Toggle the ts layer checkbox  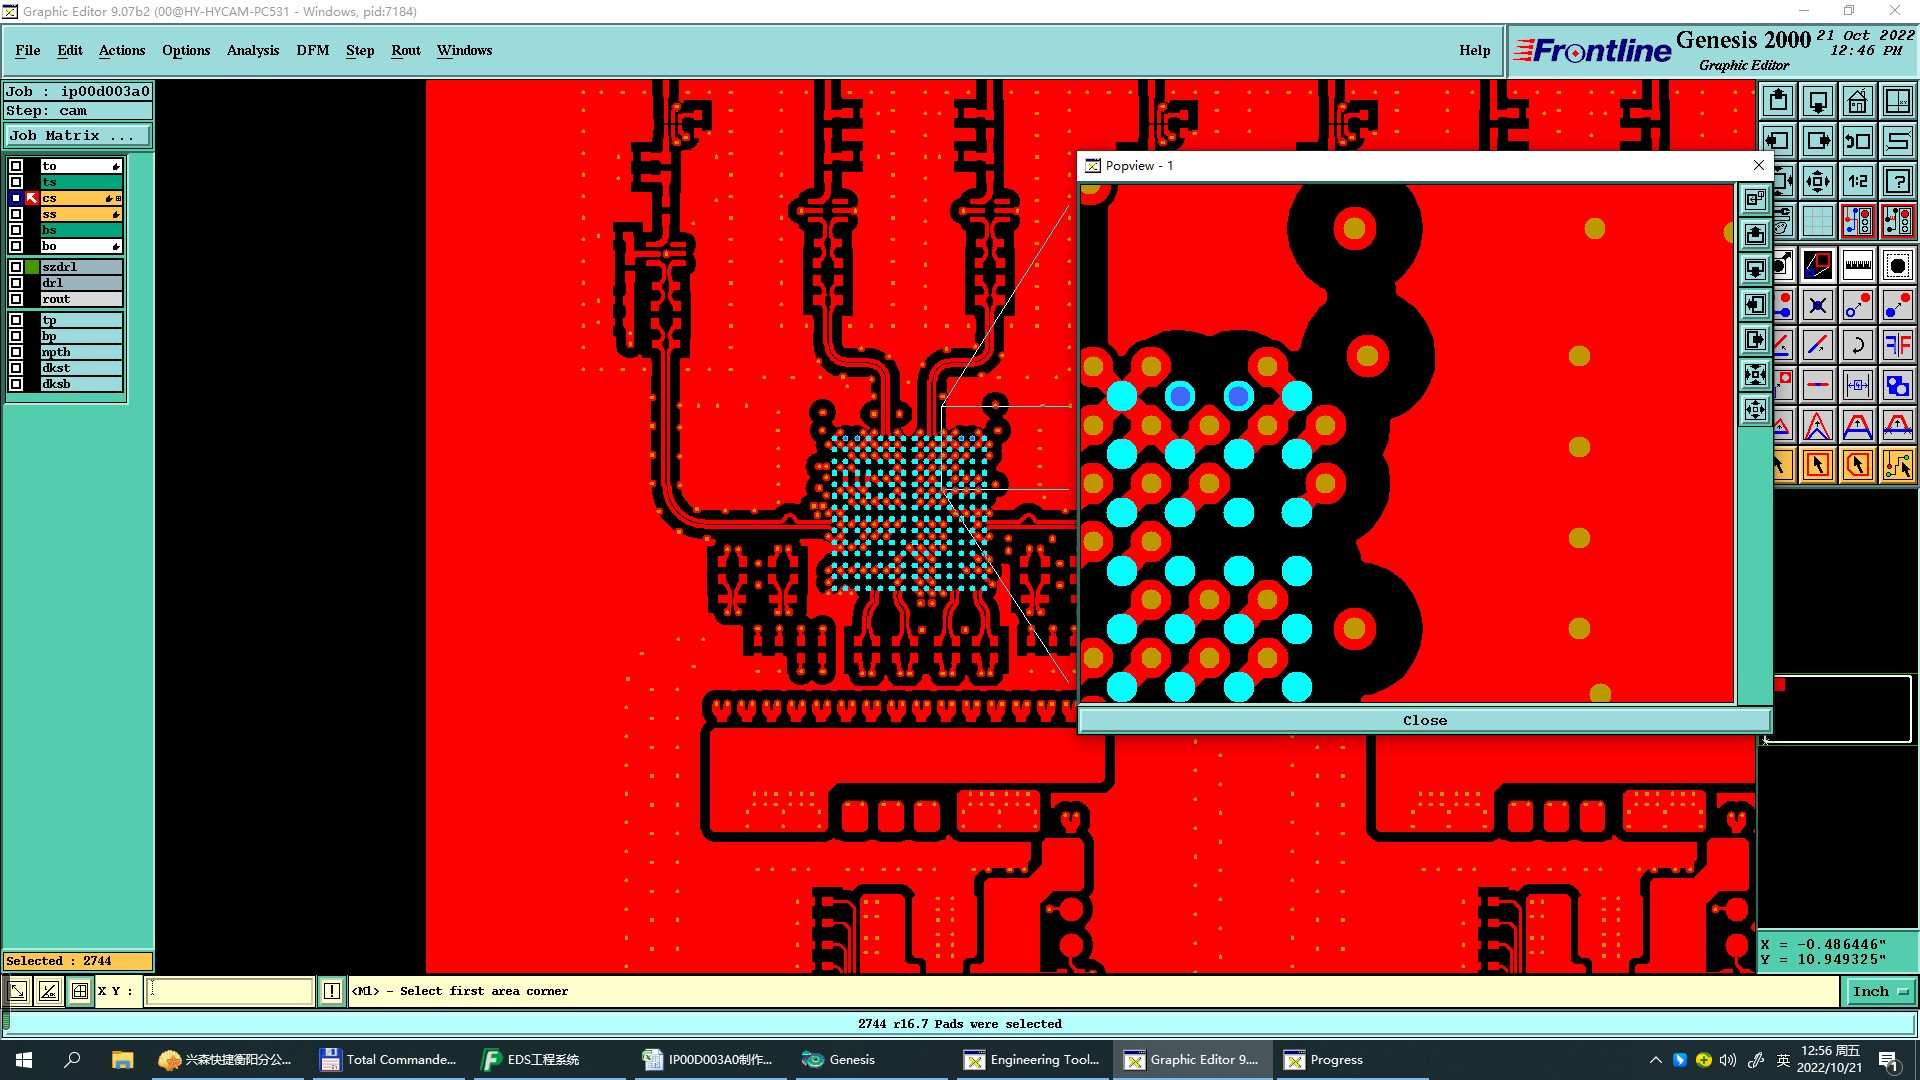point(16,182)
